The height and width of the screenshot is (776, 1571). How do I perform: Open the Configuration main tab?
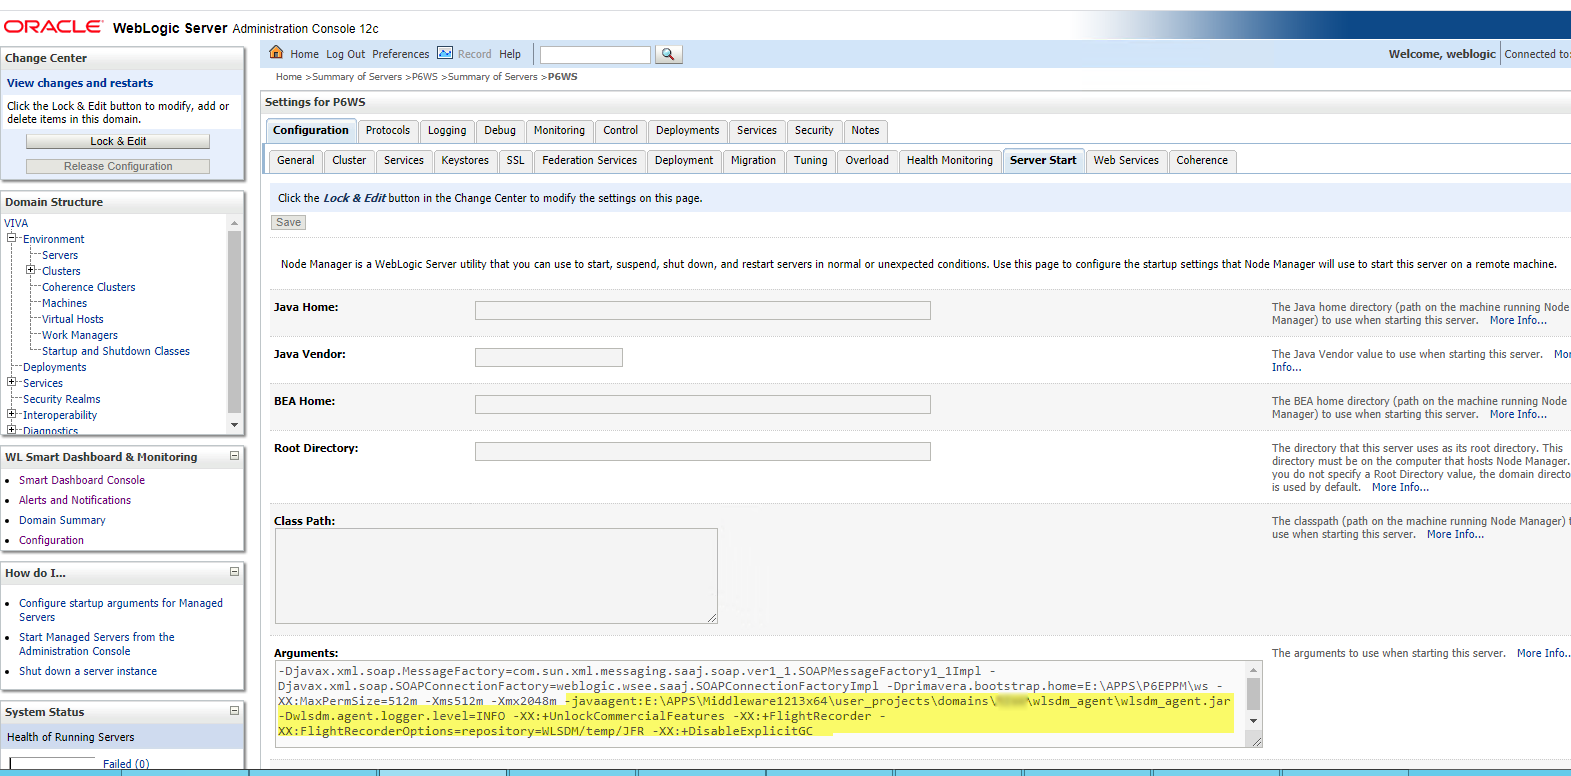coord(311,131)
